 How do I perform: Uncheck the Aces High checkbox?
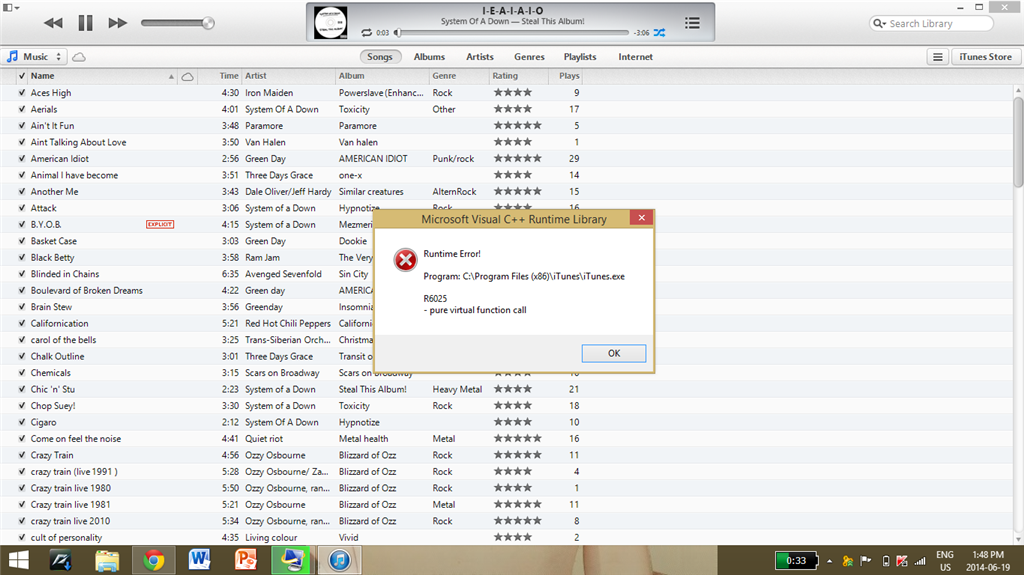click(22, 93)
